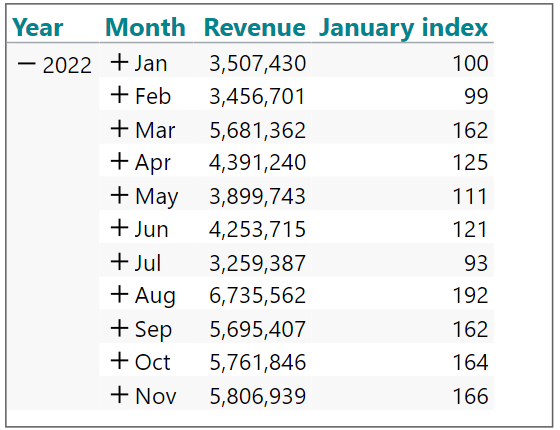Expand the Sep month row

click(x=119, y=328)
